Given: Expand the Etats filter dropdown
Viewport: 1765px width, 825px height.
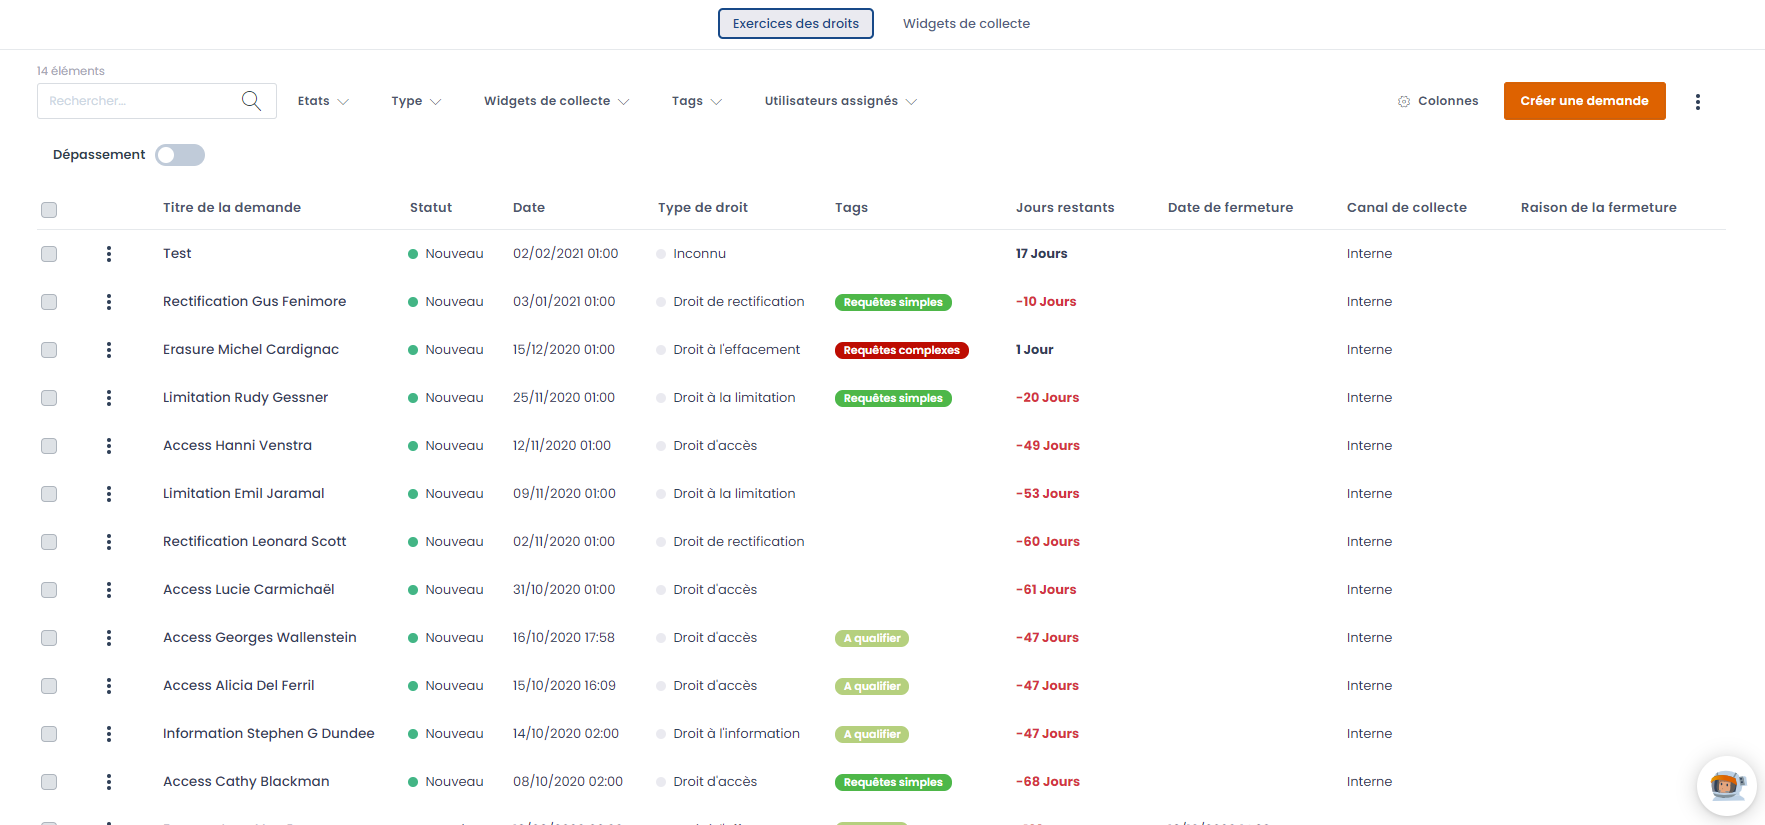Looking at the screenshot, I should click(x=323, y=101).
